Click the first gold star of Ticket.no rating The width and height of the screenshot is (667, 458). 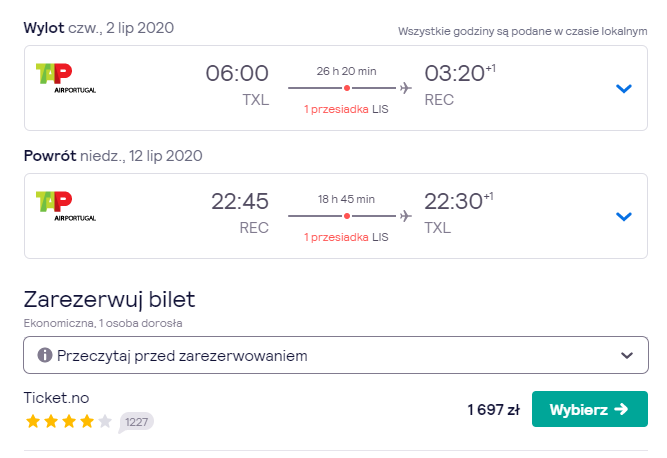click(x=33, y=421)
